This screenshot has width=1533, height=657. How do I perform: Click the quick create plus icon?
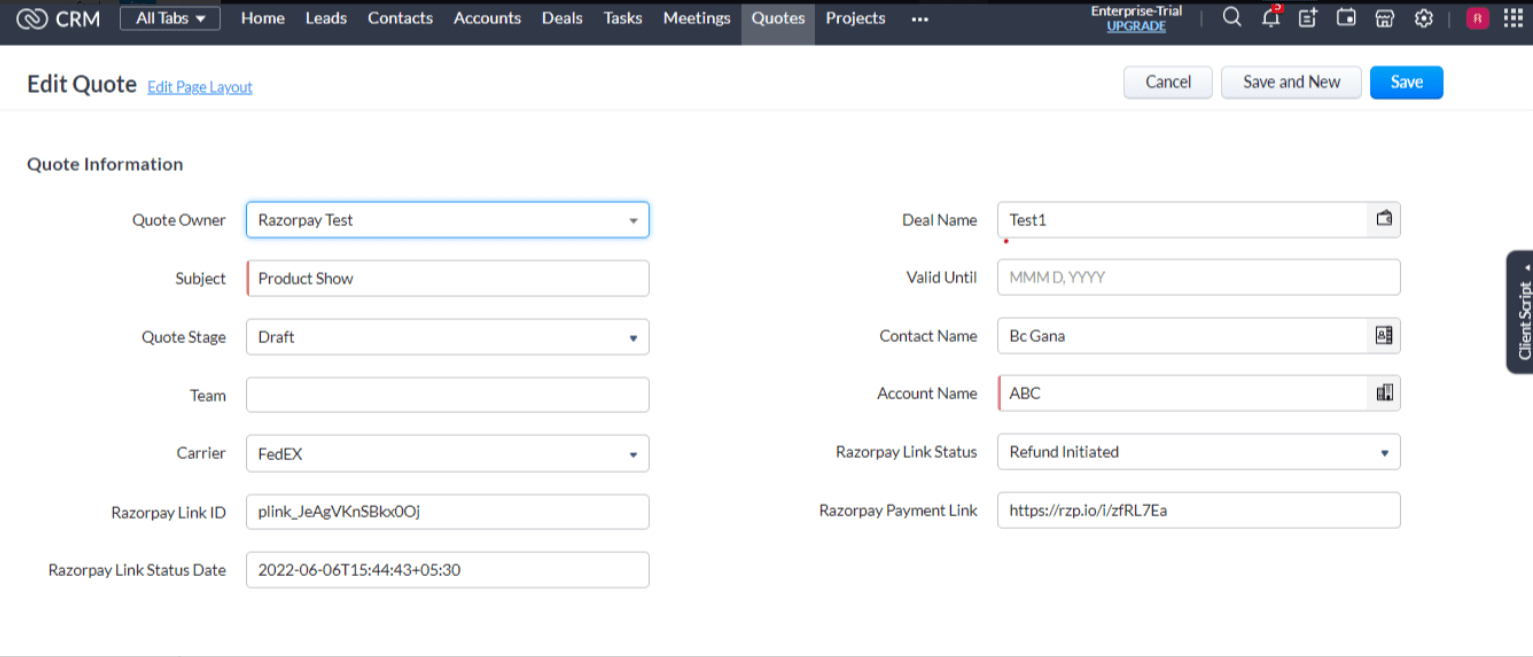coord(1308,18)
